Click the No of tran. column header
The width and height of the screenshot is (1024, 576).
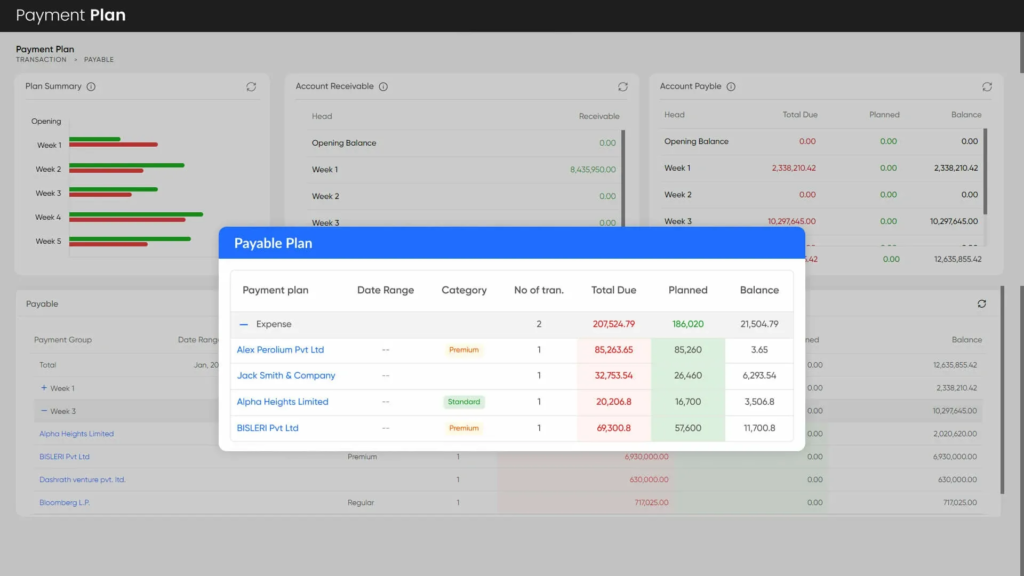pyautogui.click(x=539, y=290)
